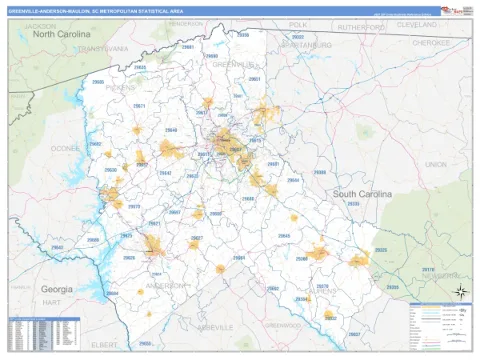Select ZIP code 29621 label
The width and height of the screenshot is (480, 360).
(154, 224)
